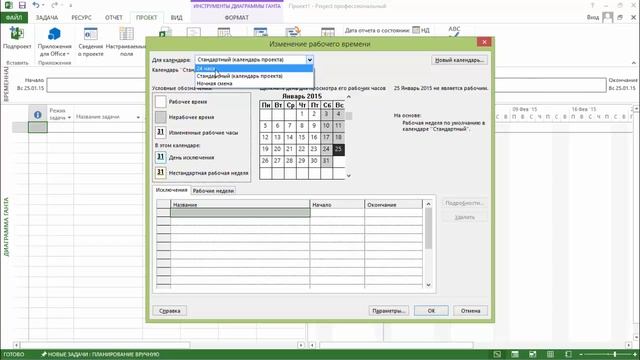Viewport: 640px width, 360px height.
Task: Click zoom out minus in status bar
Action: tap(581, 354)
